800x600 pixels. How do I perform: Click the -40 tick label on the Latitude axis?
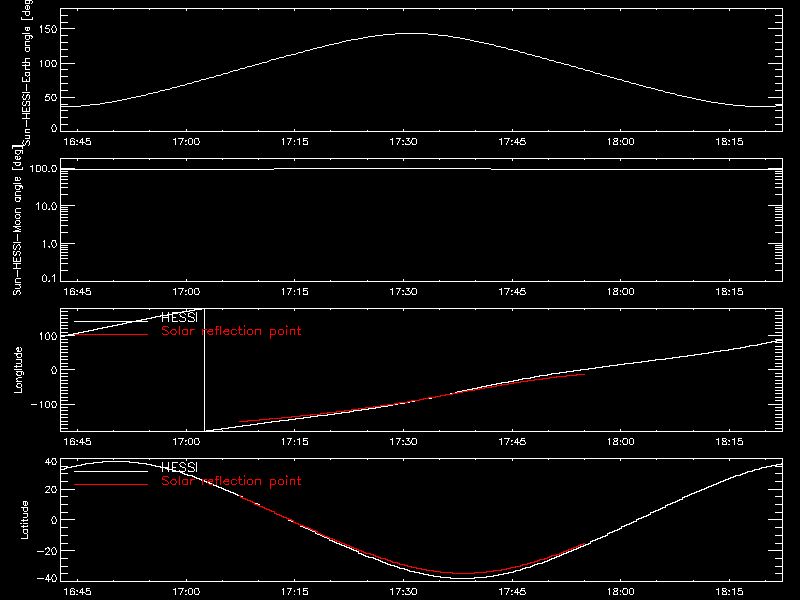click(47, 579)
